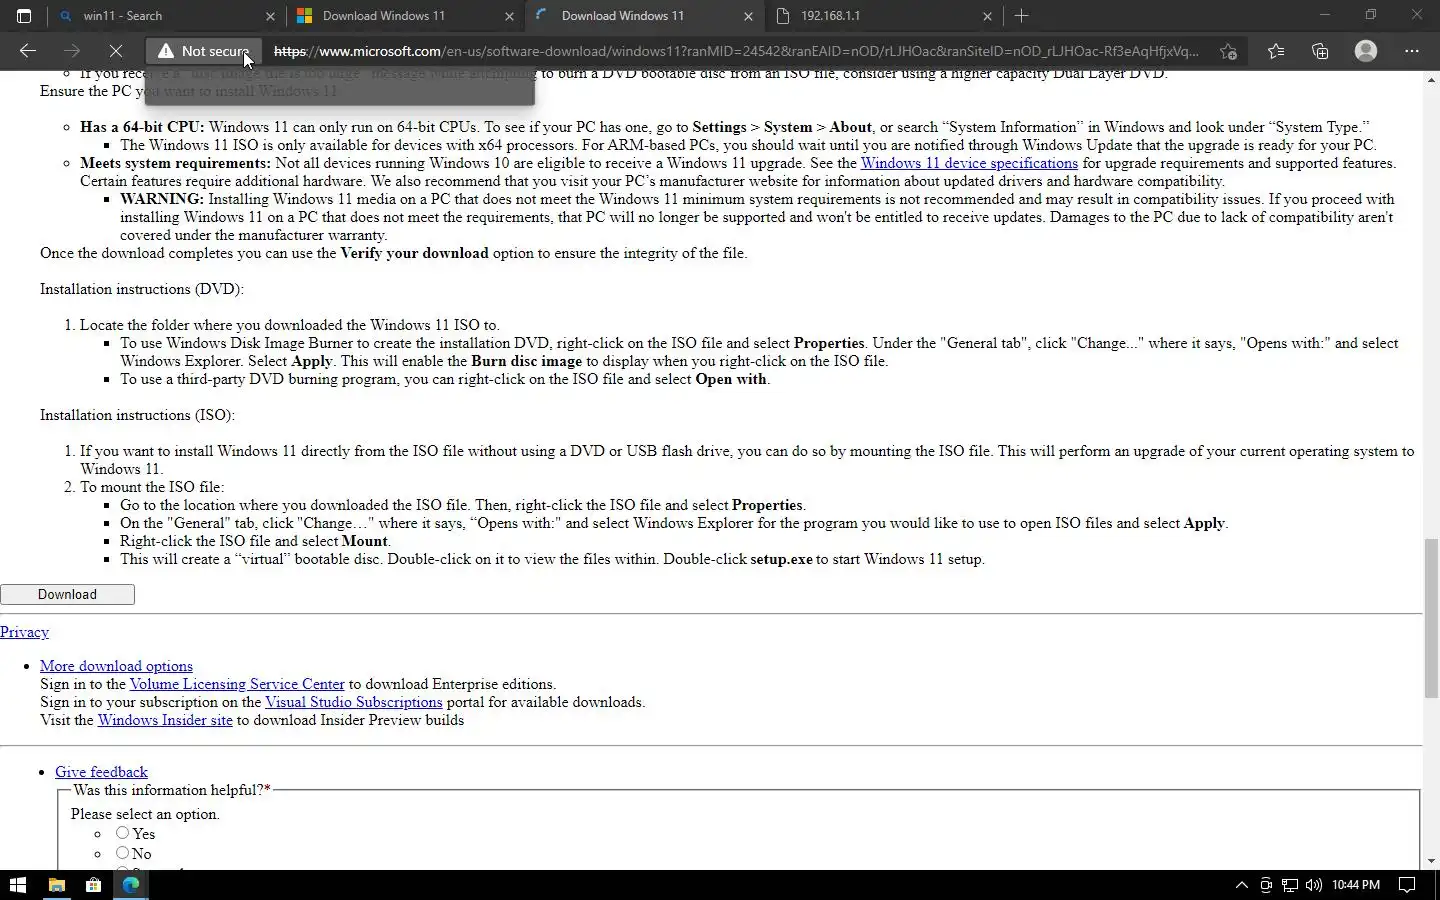The image size is (1440, 900).
Task: Switch to the first Download Windows 11 tab
Action: [x=406, y=16]
